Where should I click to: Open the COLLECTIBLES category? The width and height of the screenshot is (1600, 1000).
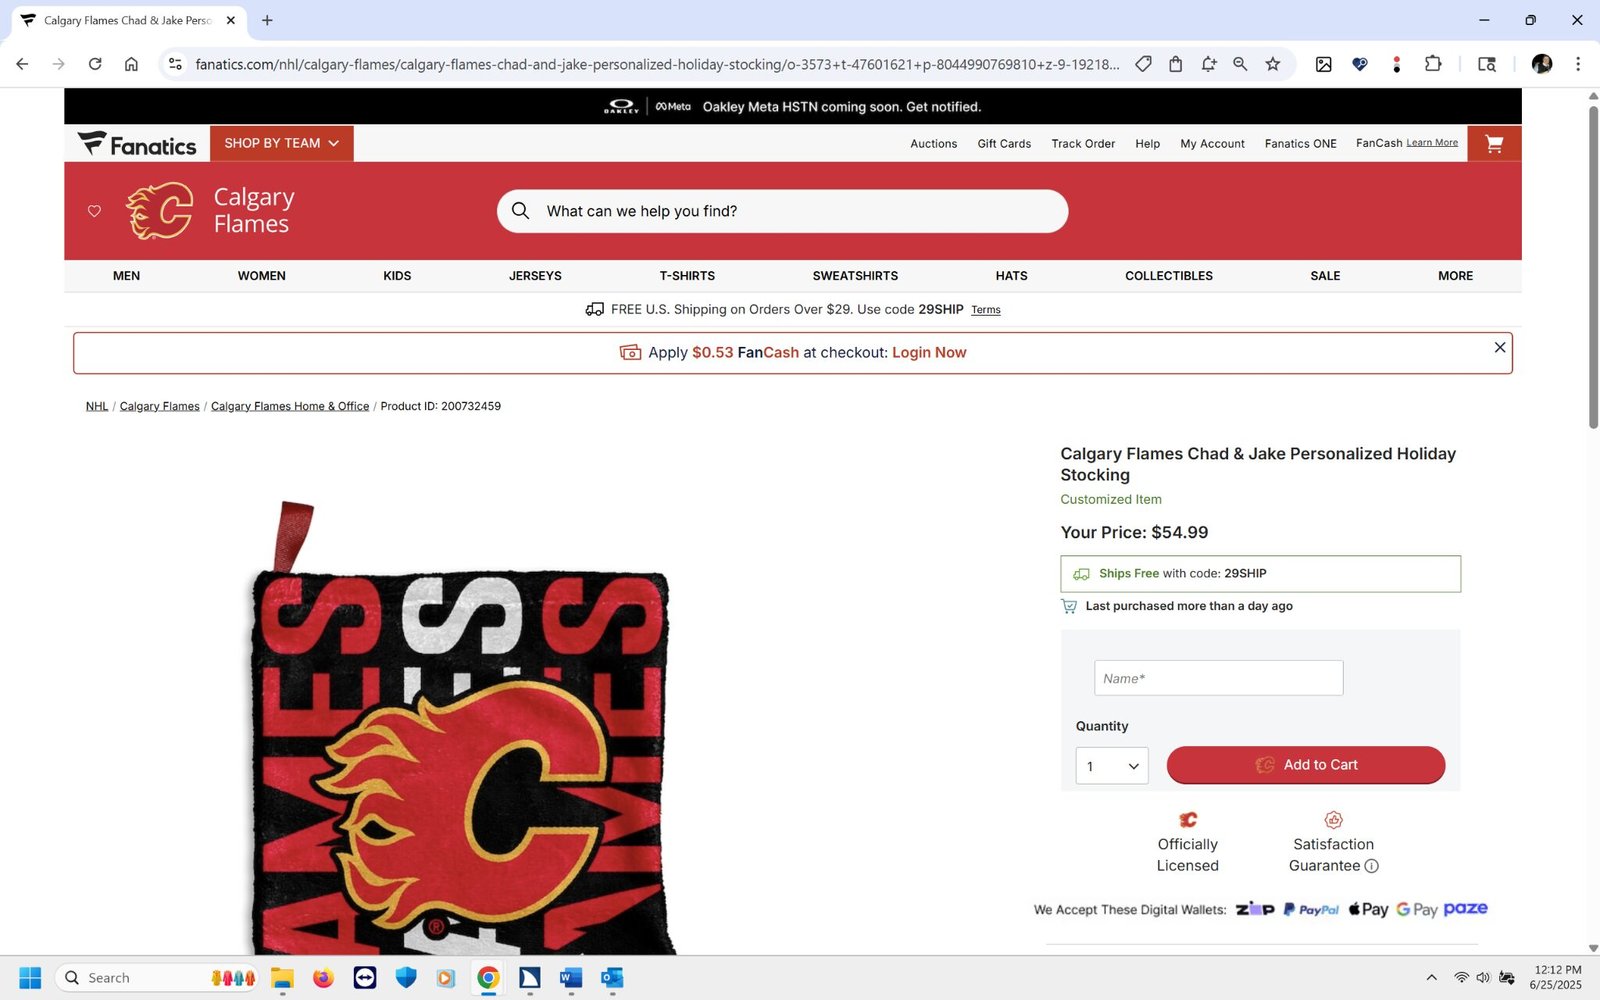click(x=1169, y=276)
